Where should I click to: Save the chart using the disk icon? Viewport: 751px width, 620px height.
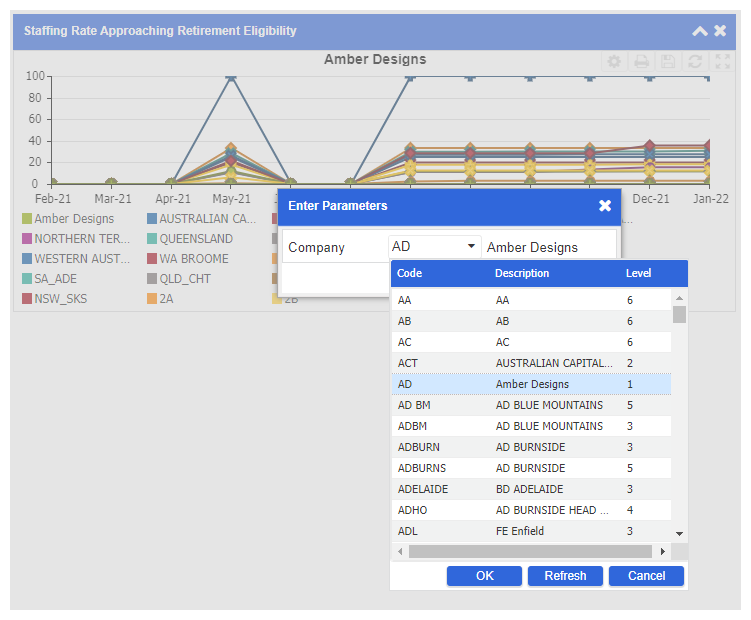(x=668, y=61)
